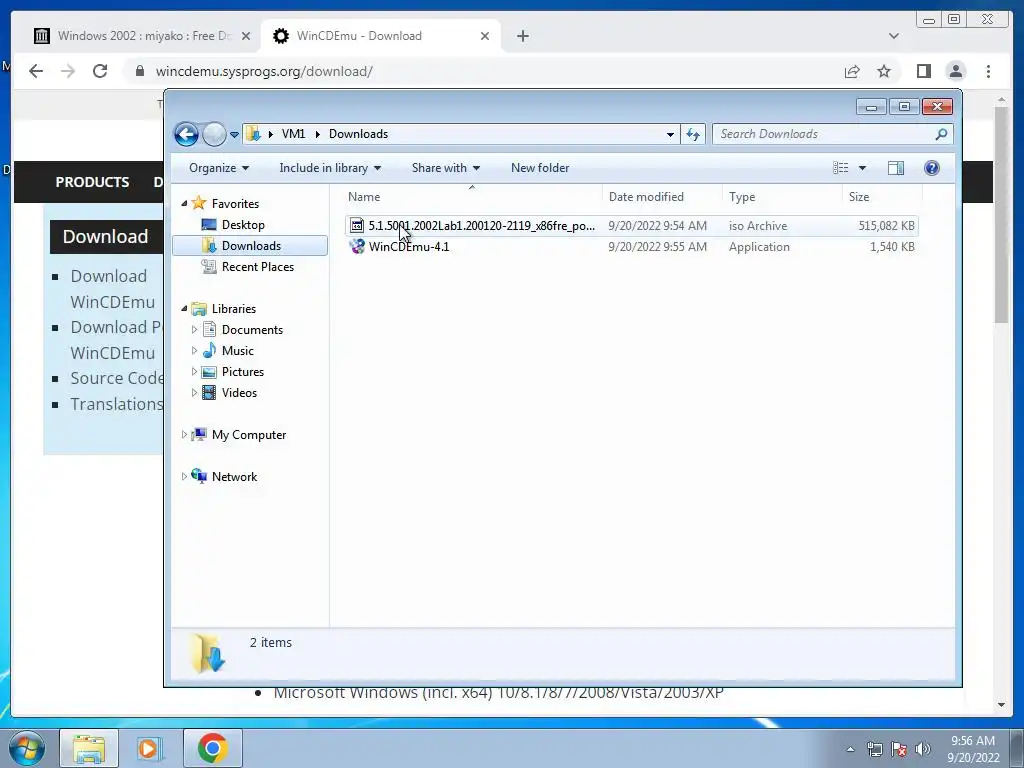Click the Chrome address bar URL
This screenshot has height=768, width=1024.
pos(264,71)
